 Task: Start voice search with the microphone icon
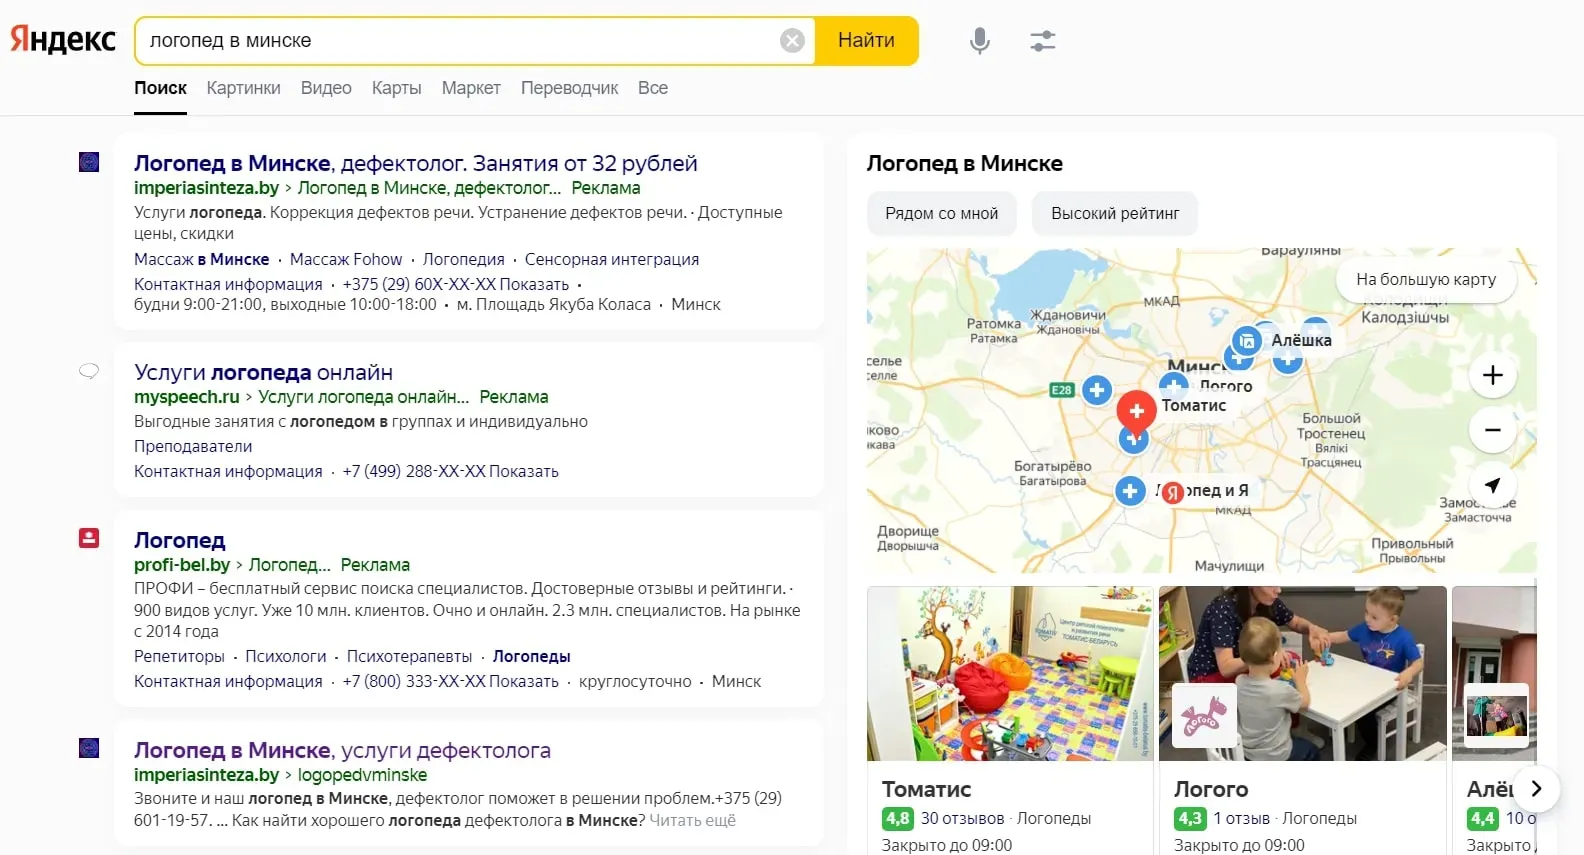(x=980, y=41)
